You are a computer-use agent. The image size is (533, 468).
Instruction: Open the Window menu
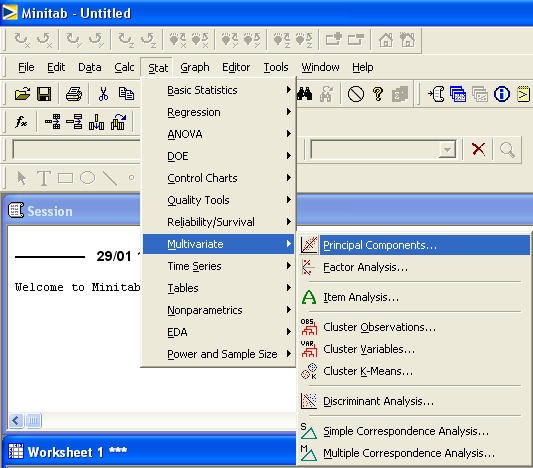(x=320, y=67)
